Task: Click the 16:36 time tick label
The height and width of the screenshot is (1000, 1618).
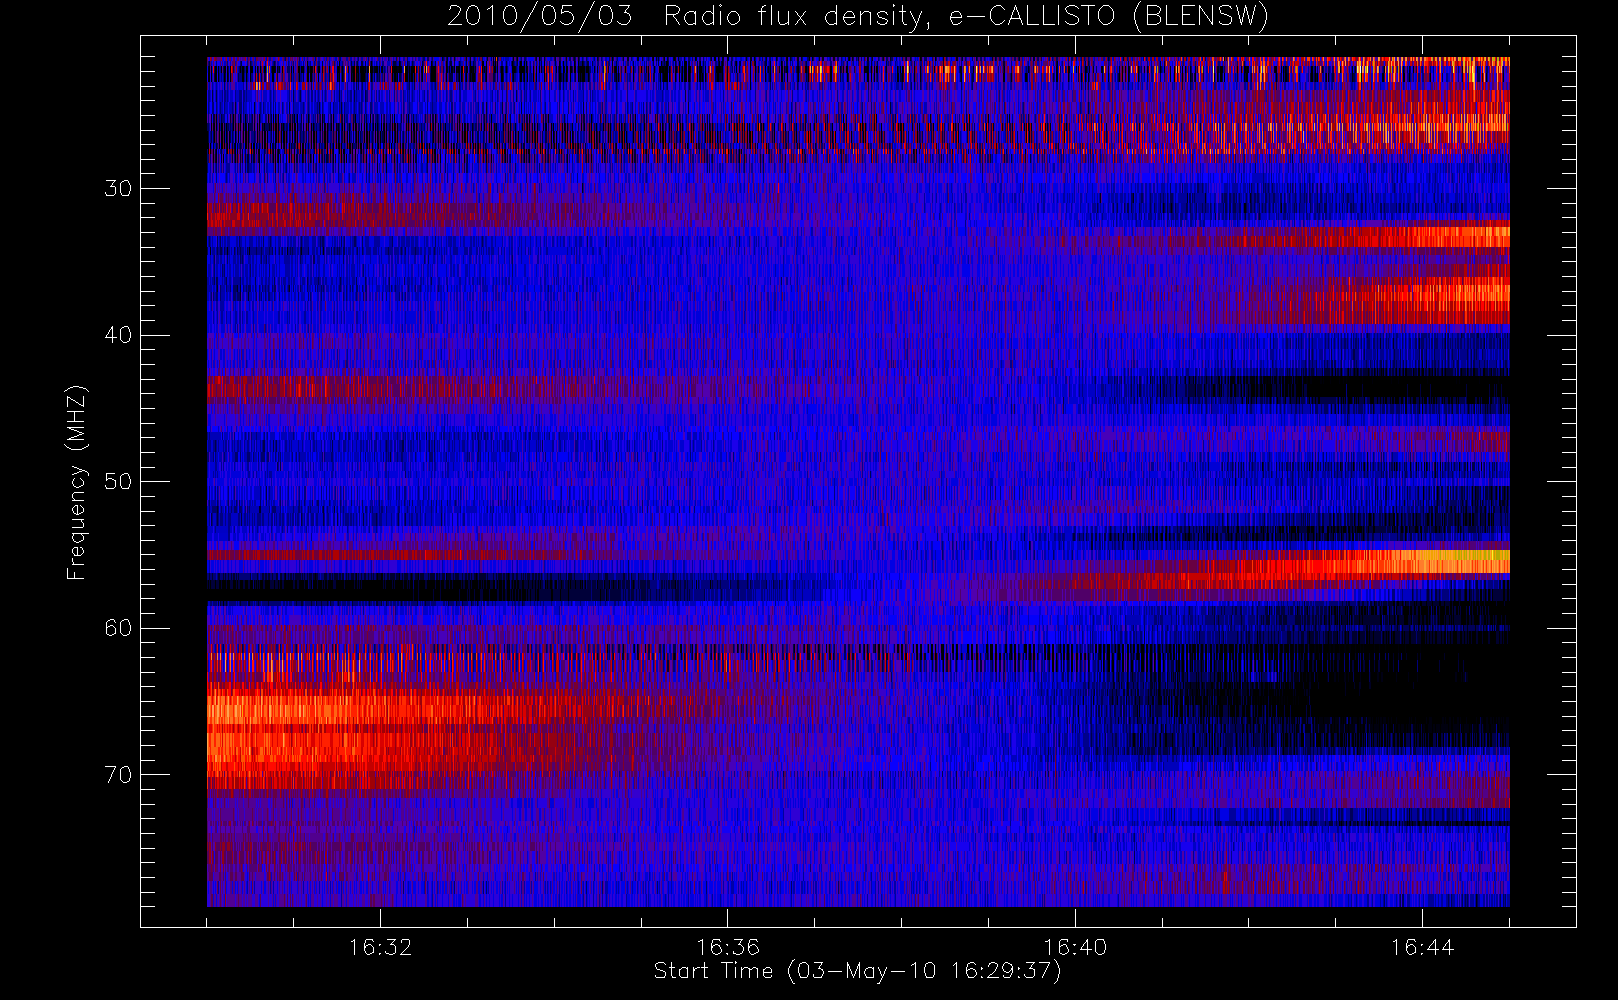Action: pos(727,947)
